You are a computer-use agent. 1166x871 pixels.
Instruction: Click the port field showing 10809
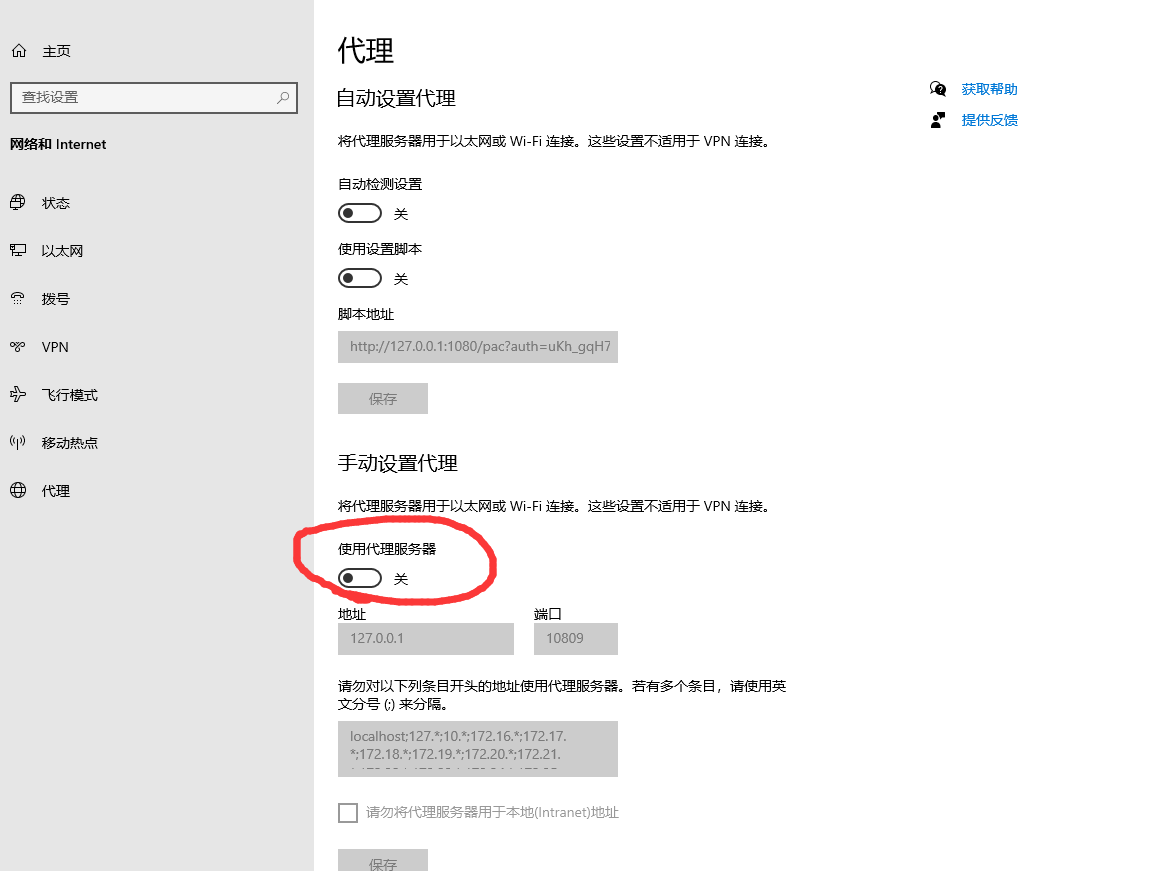point(576,639)
